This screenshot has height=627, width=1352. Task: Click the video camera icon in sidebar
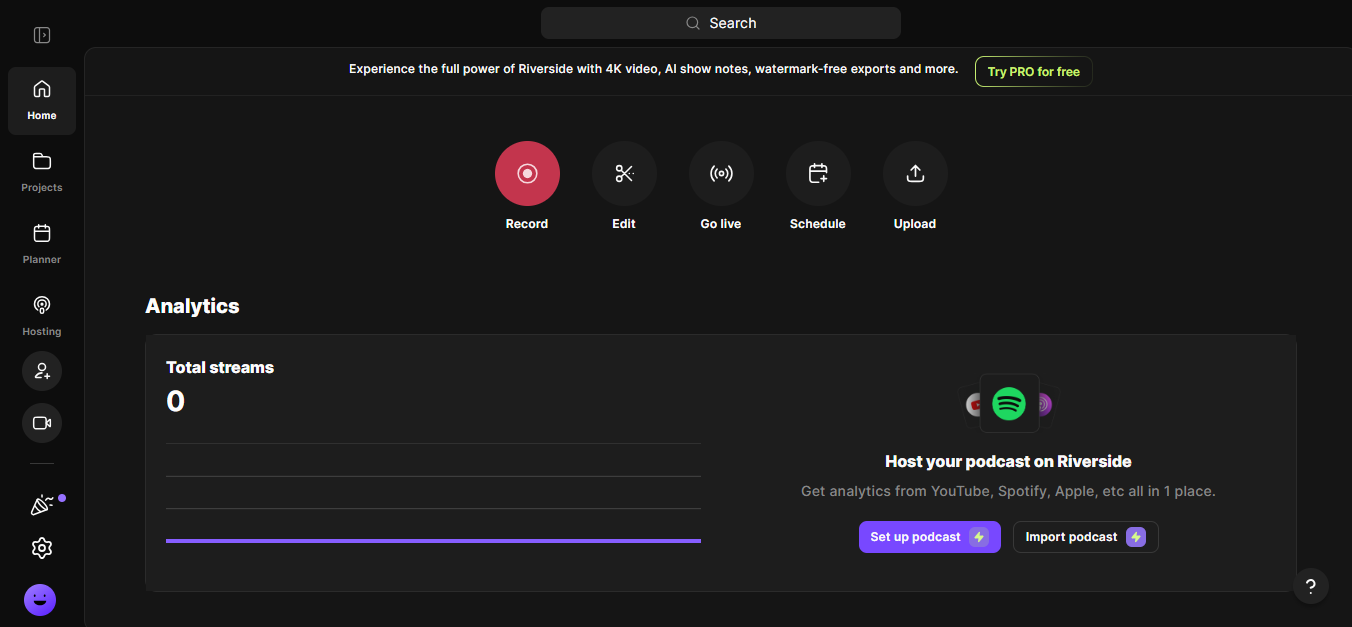[x=42, y=423]
